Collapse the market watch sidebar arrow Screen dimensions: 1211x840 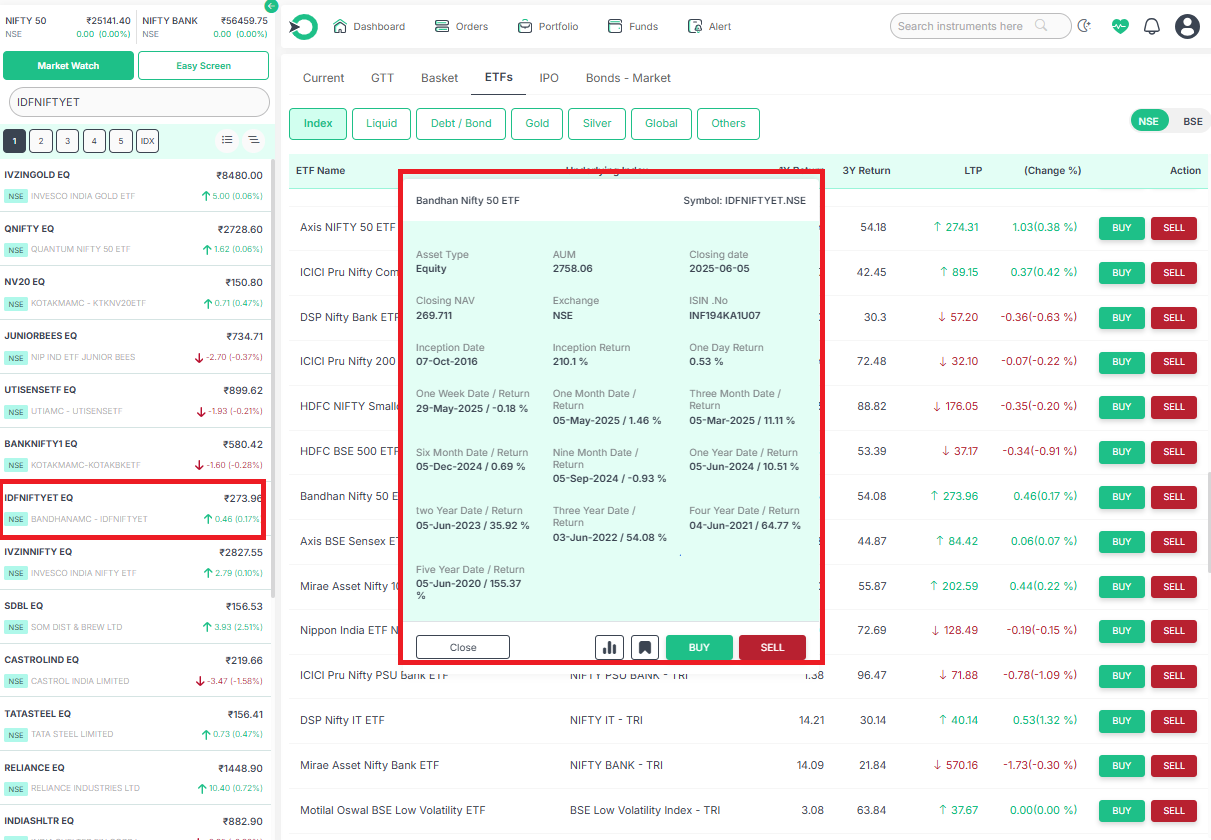point(272,6)
